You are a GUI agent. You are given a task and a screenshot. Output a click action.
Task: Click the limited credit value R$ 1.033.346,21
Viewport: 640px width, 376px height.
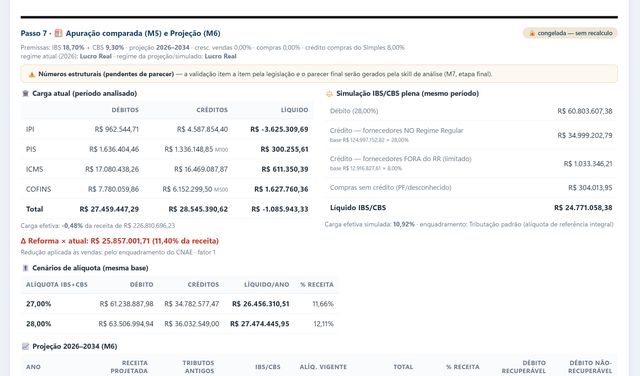588,164
